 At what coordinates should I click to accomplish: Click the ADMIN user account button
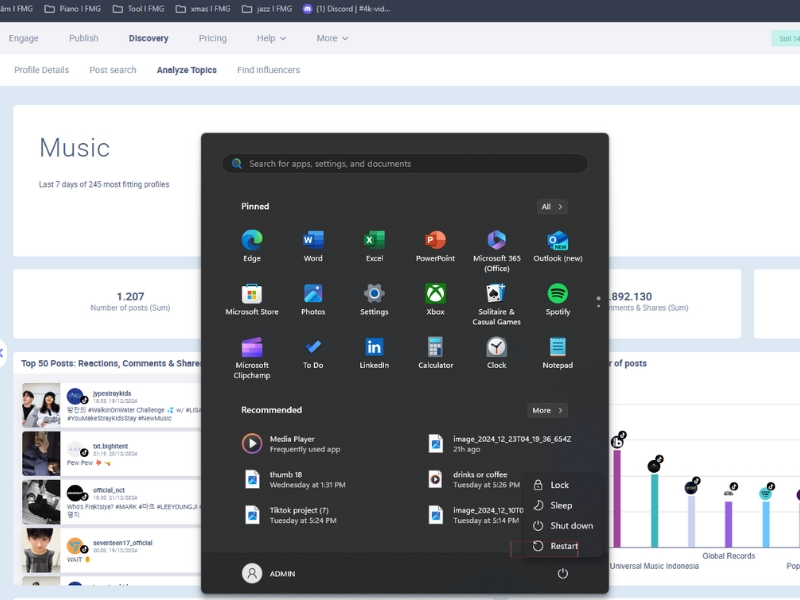pyautogui.click(x=269, y=573)
